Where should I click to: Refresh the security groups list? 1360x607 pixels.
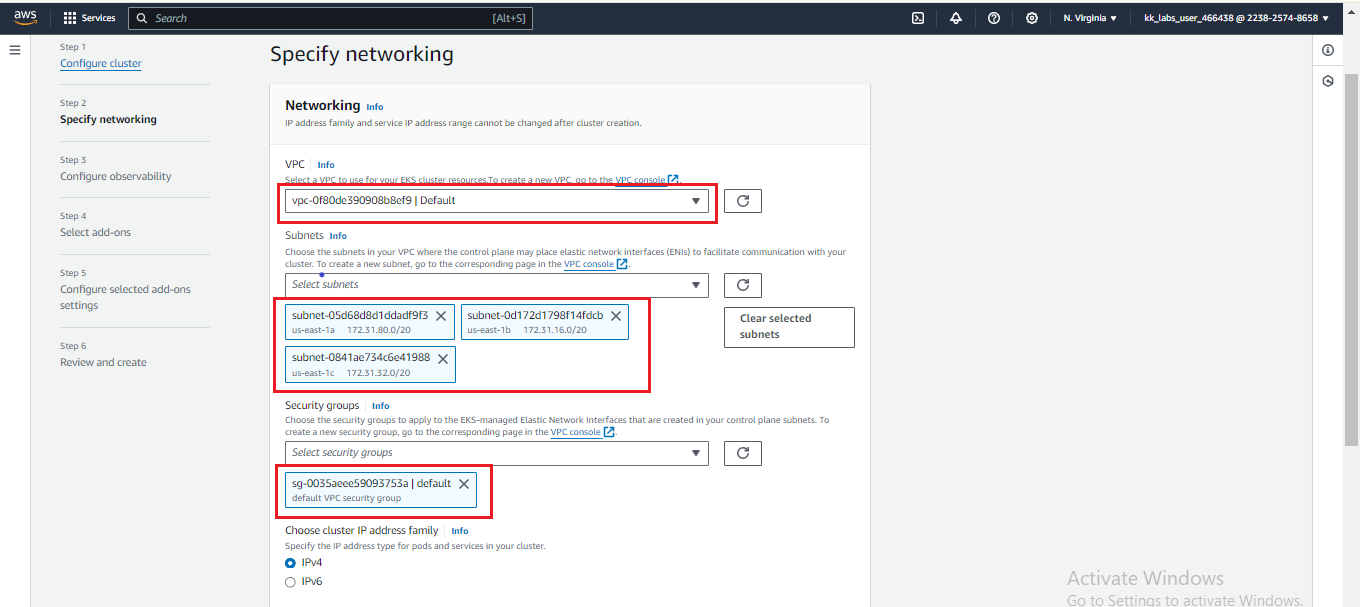point(742,452)
